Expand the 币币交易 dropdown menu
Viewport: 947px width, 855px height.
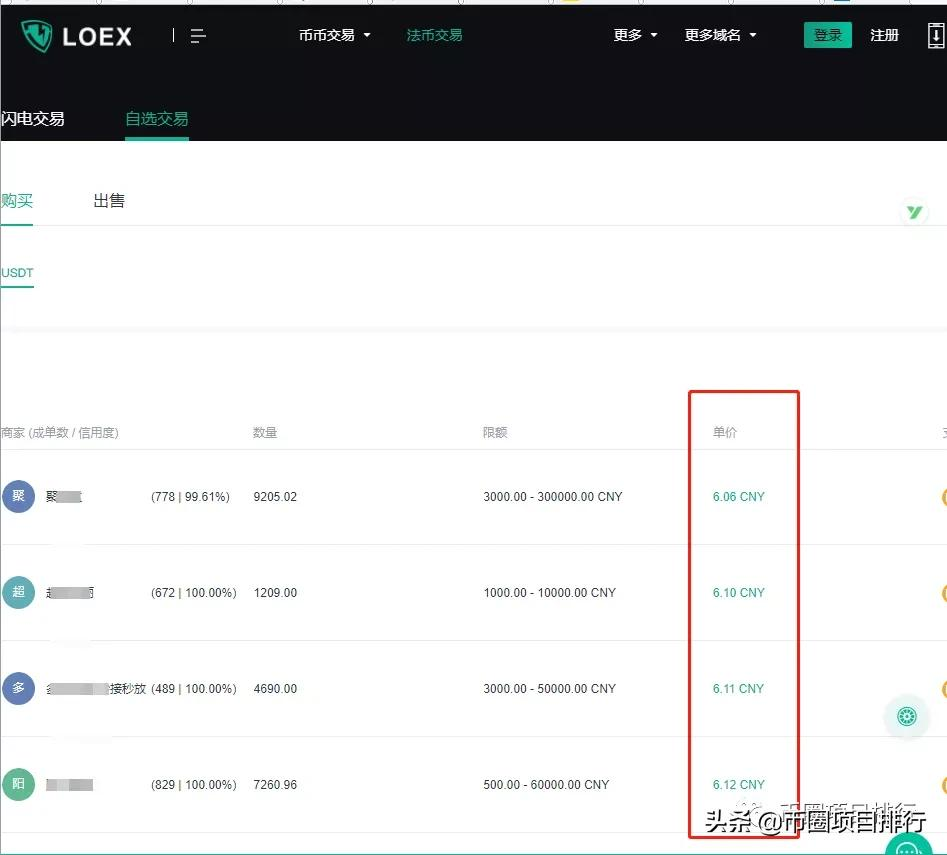[x=335, y=36]
